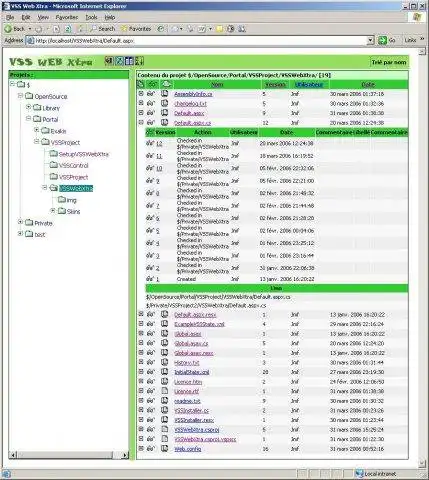Expand the Skins tree node
This screenshot has height=480, width=429.
tap(53, 211)
